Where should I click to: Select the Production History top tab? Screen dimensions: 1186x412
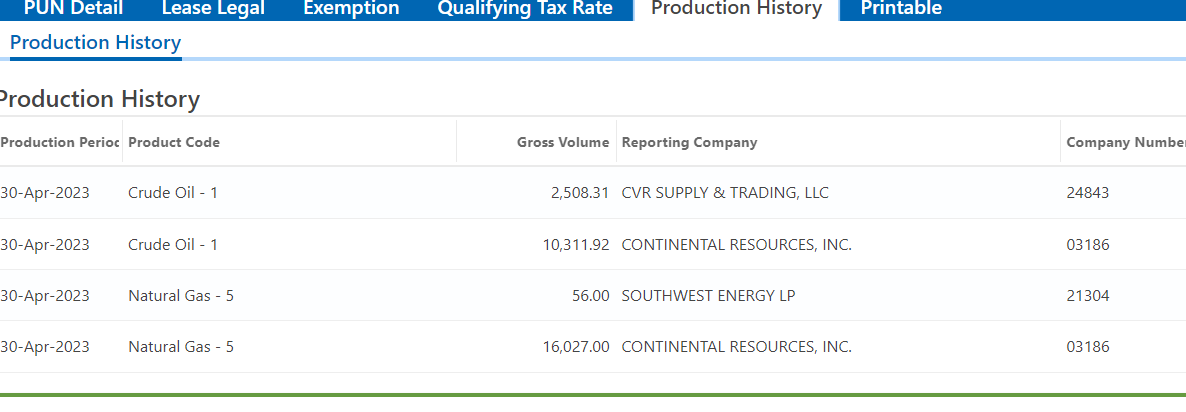point(736,8)
